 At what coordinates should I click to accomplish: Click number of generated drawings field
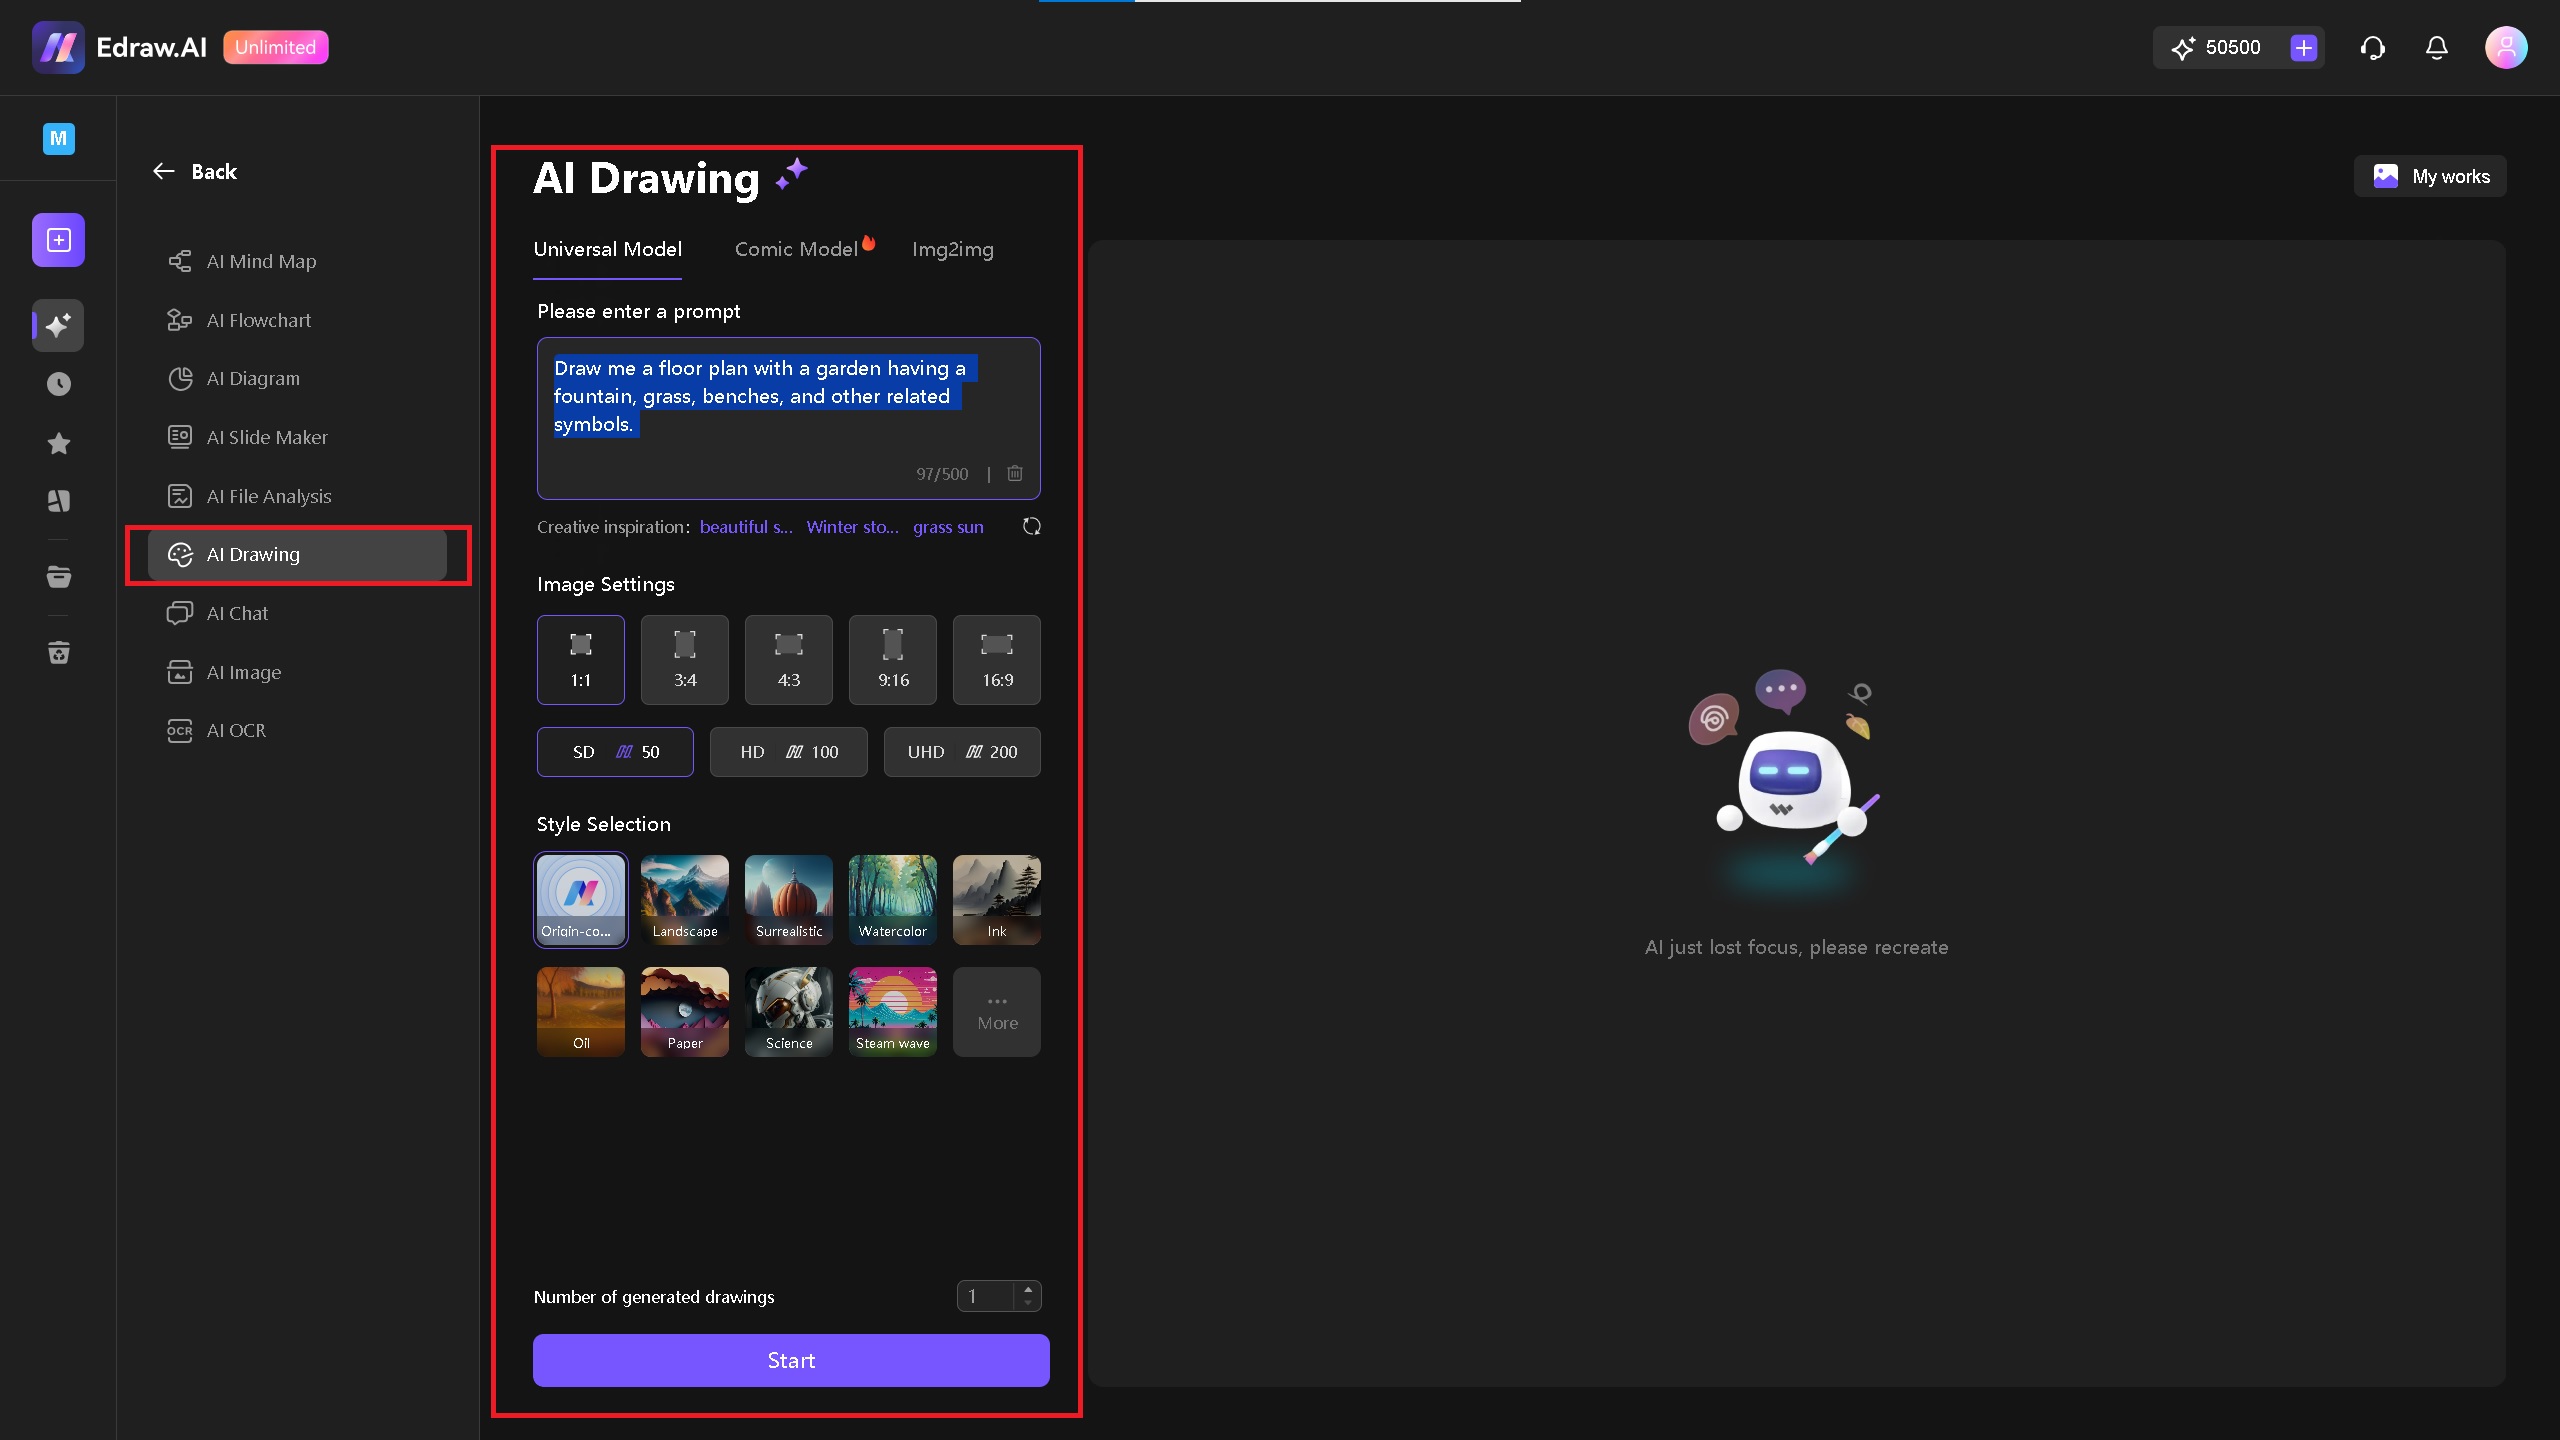click(986, 1296)
